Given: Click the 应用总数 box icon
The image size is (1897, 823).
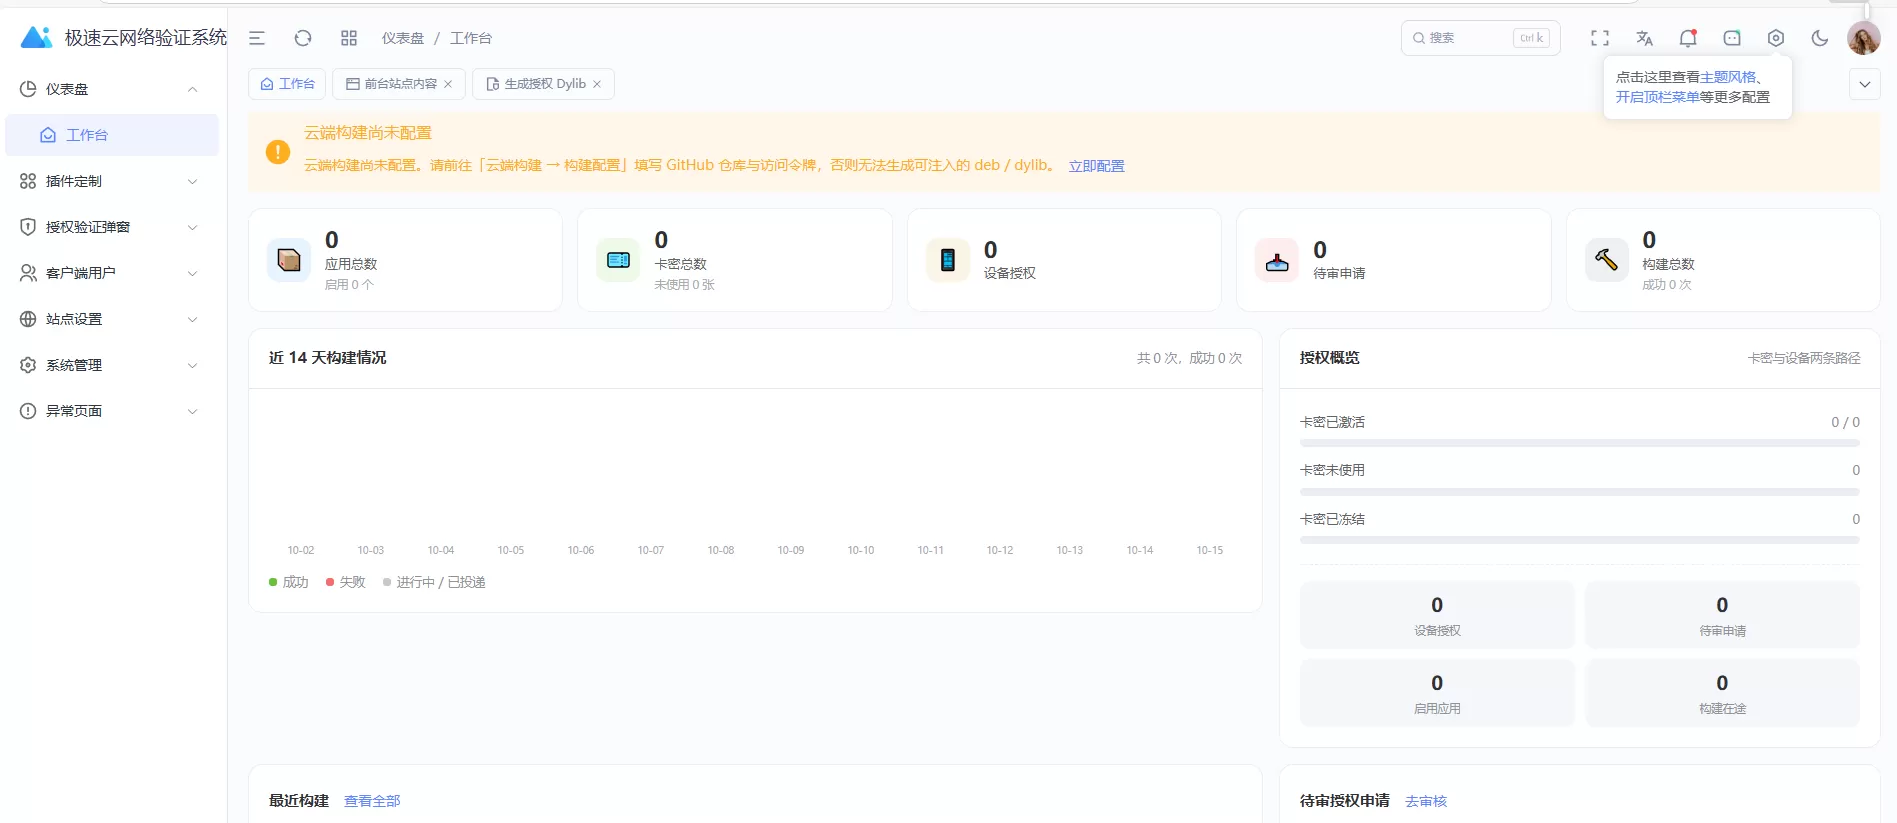Looking at the screenshot, I should tap(289, 260).
